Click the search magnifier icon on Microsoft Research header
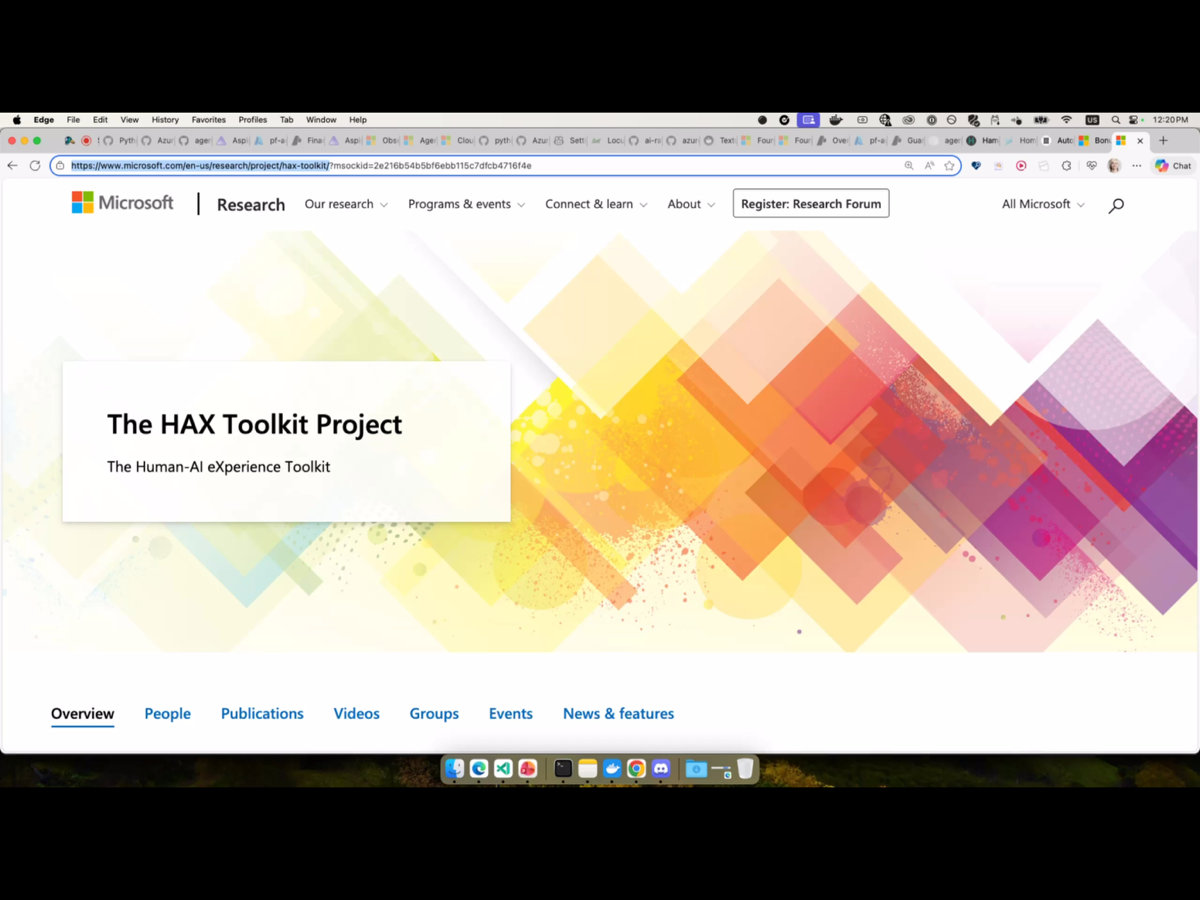The image size is (1200, 900). click(1116, 205)
